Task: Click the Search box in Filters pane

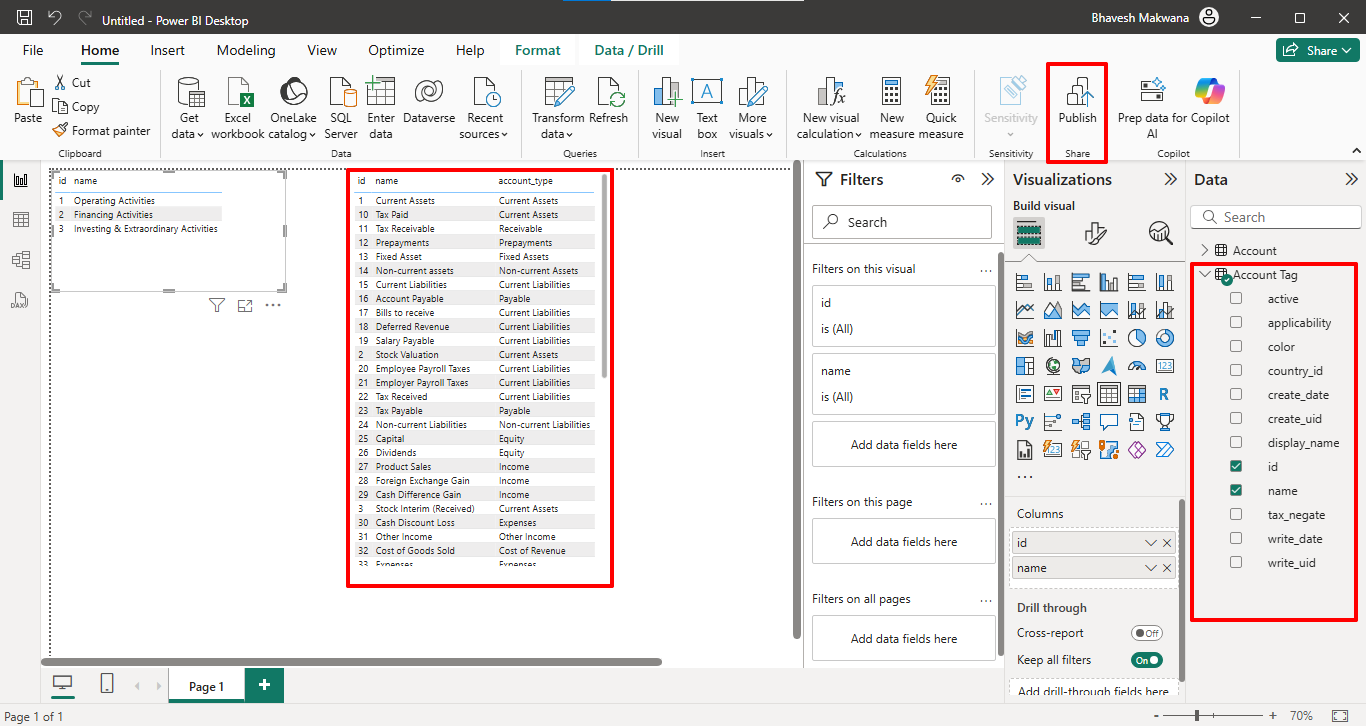Action: tap(902, 222)
